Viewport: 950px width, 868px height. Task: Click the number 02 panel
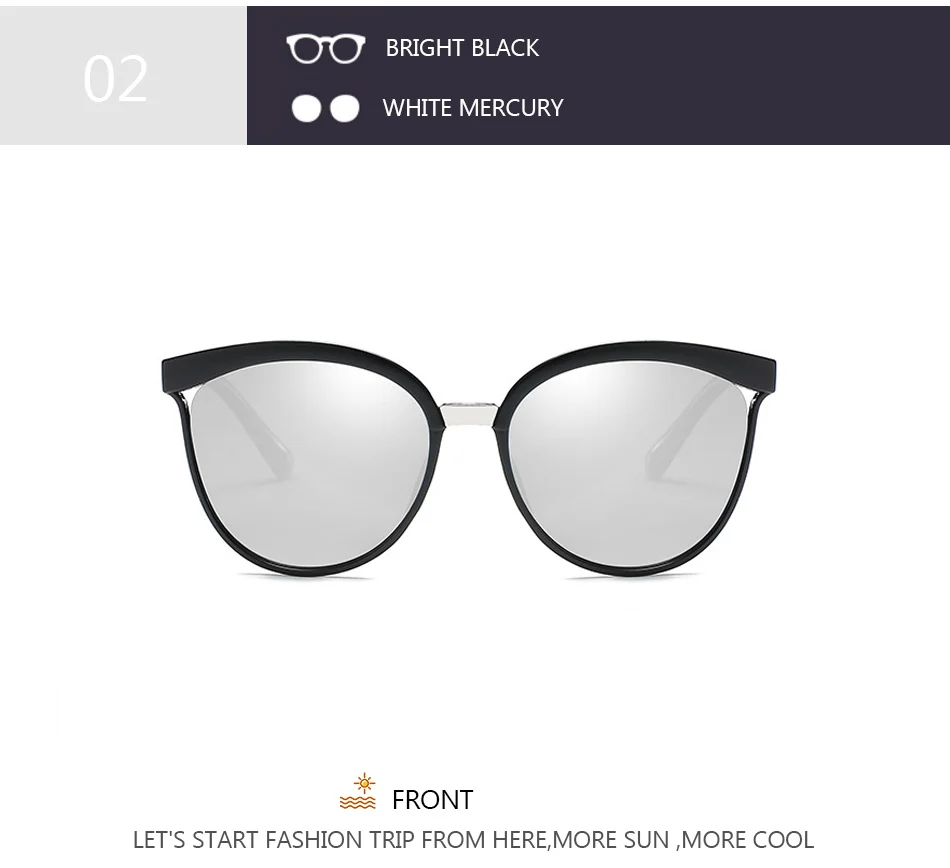(x=123, y=76)
